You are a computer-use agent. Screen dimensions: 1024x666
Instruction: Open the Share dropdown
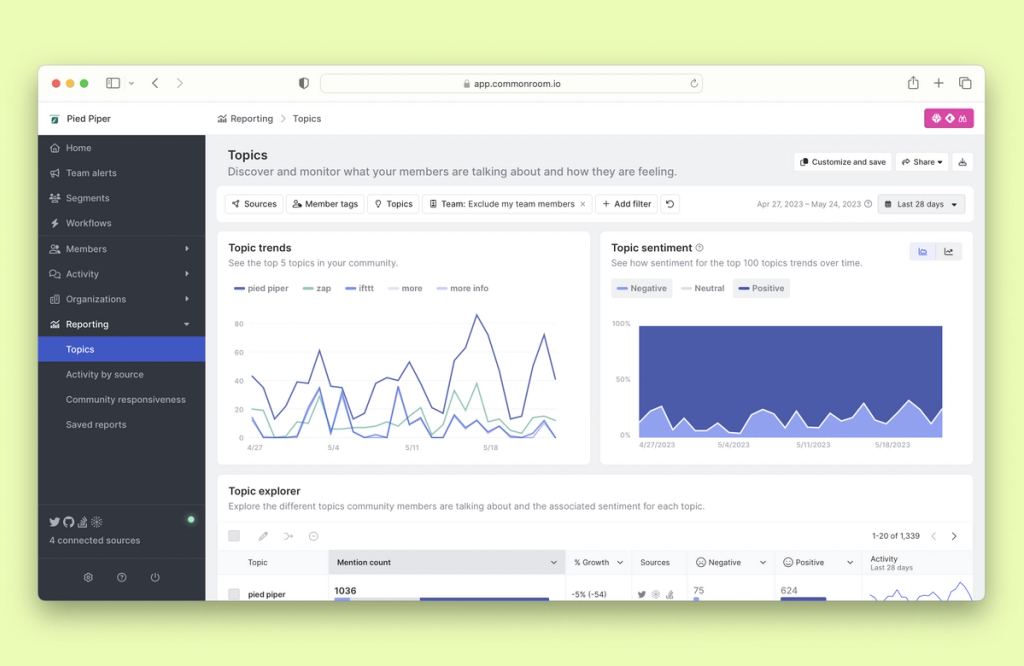click(922, 162)
